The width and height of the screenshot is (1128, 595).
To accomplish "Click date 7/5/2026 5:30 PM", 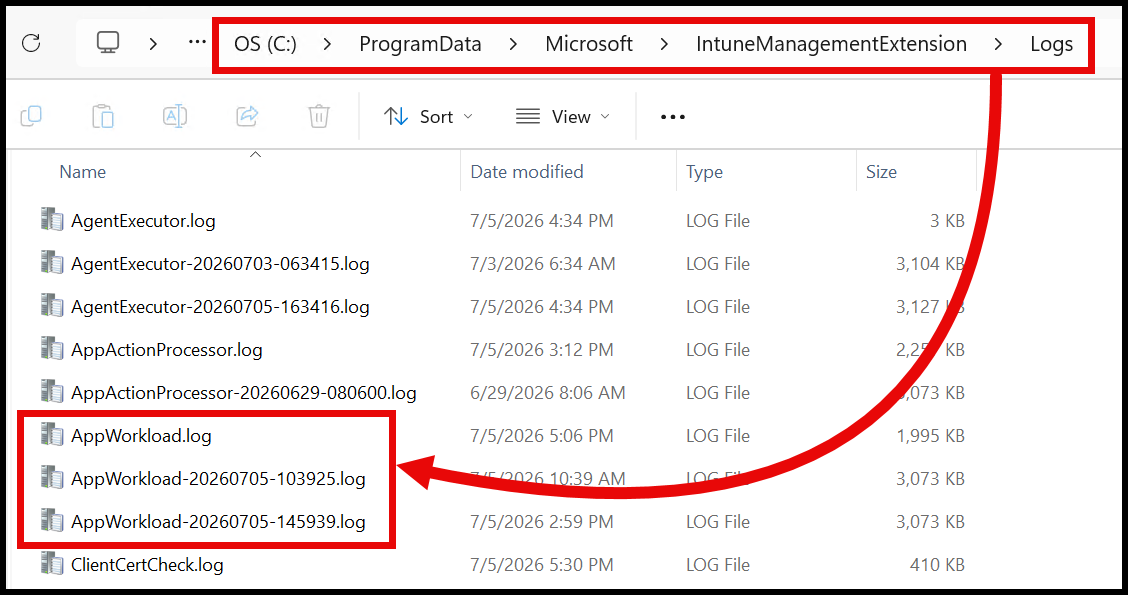I will point(542,566).
